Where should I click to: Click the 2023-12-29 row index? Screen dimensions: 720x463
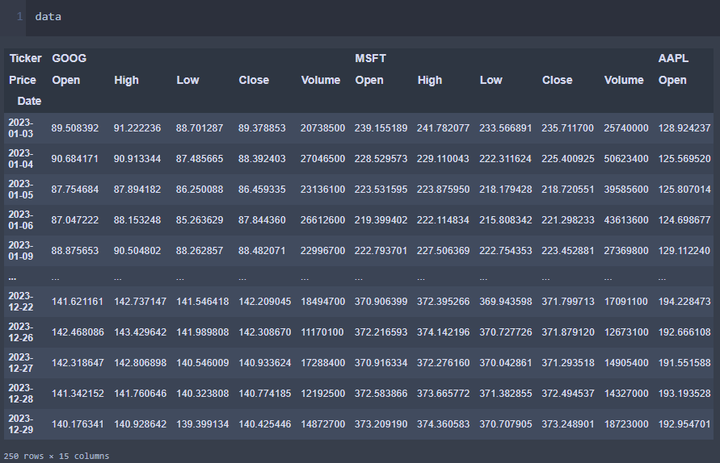point(21,424)
